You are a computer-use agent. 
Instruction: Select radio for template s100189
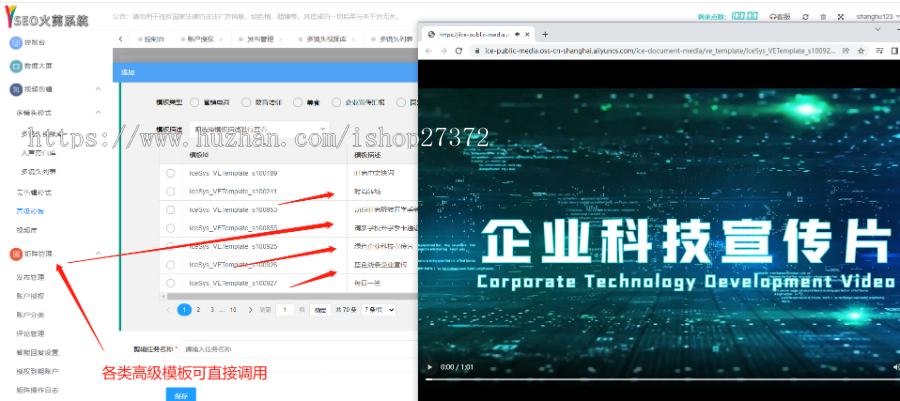170,173
